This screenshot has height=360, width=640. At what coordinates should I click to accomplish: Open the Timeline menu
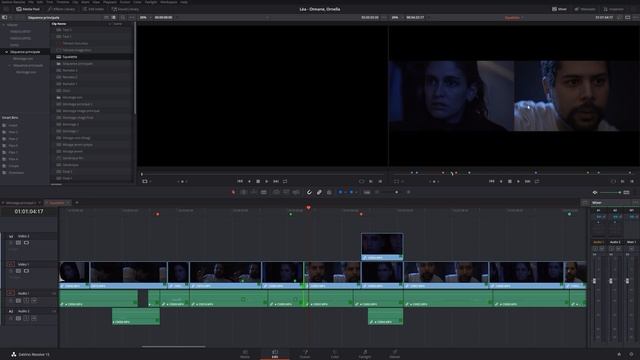pyautogui.click(x=63, y=2)
